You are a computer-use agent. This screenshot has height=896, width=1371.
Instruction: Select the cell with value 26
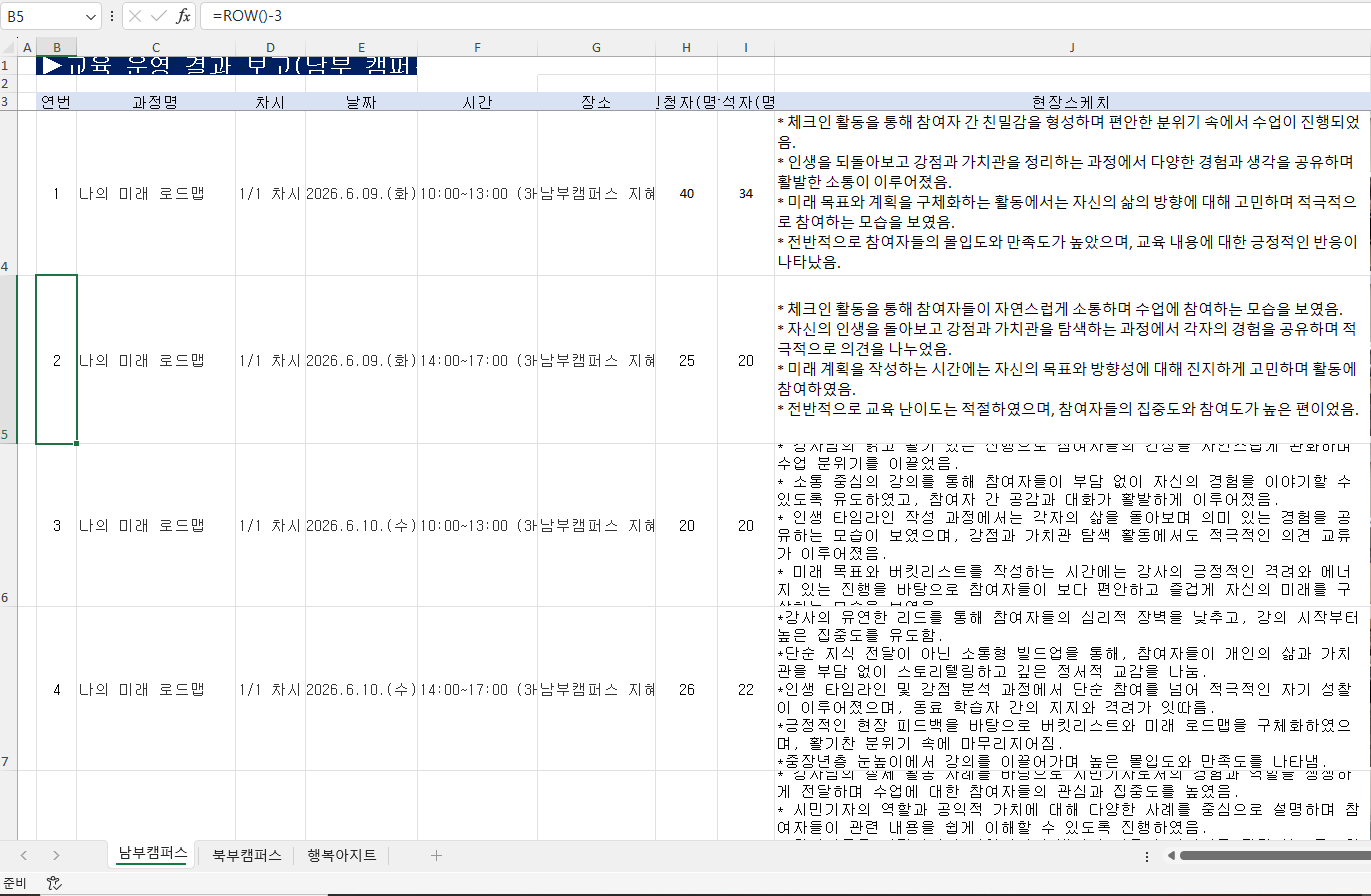686,689
